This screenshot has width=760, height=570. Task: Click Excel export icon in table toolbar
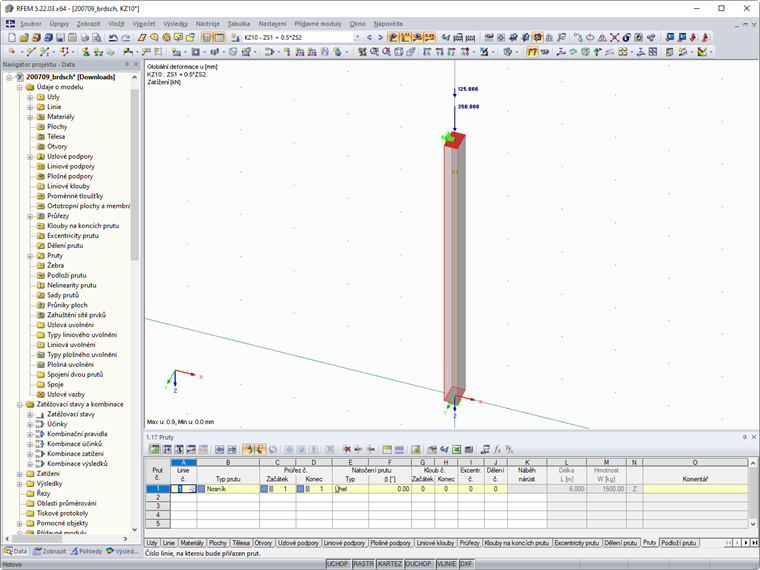456,450
